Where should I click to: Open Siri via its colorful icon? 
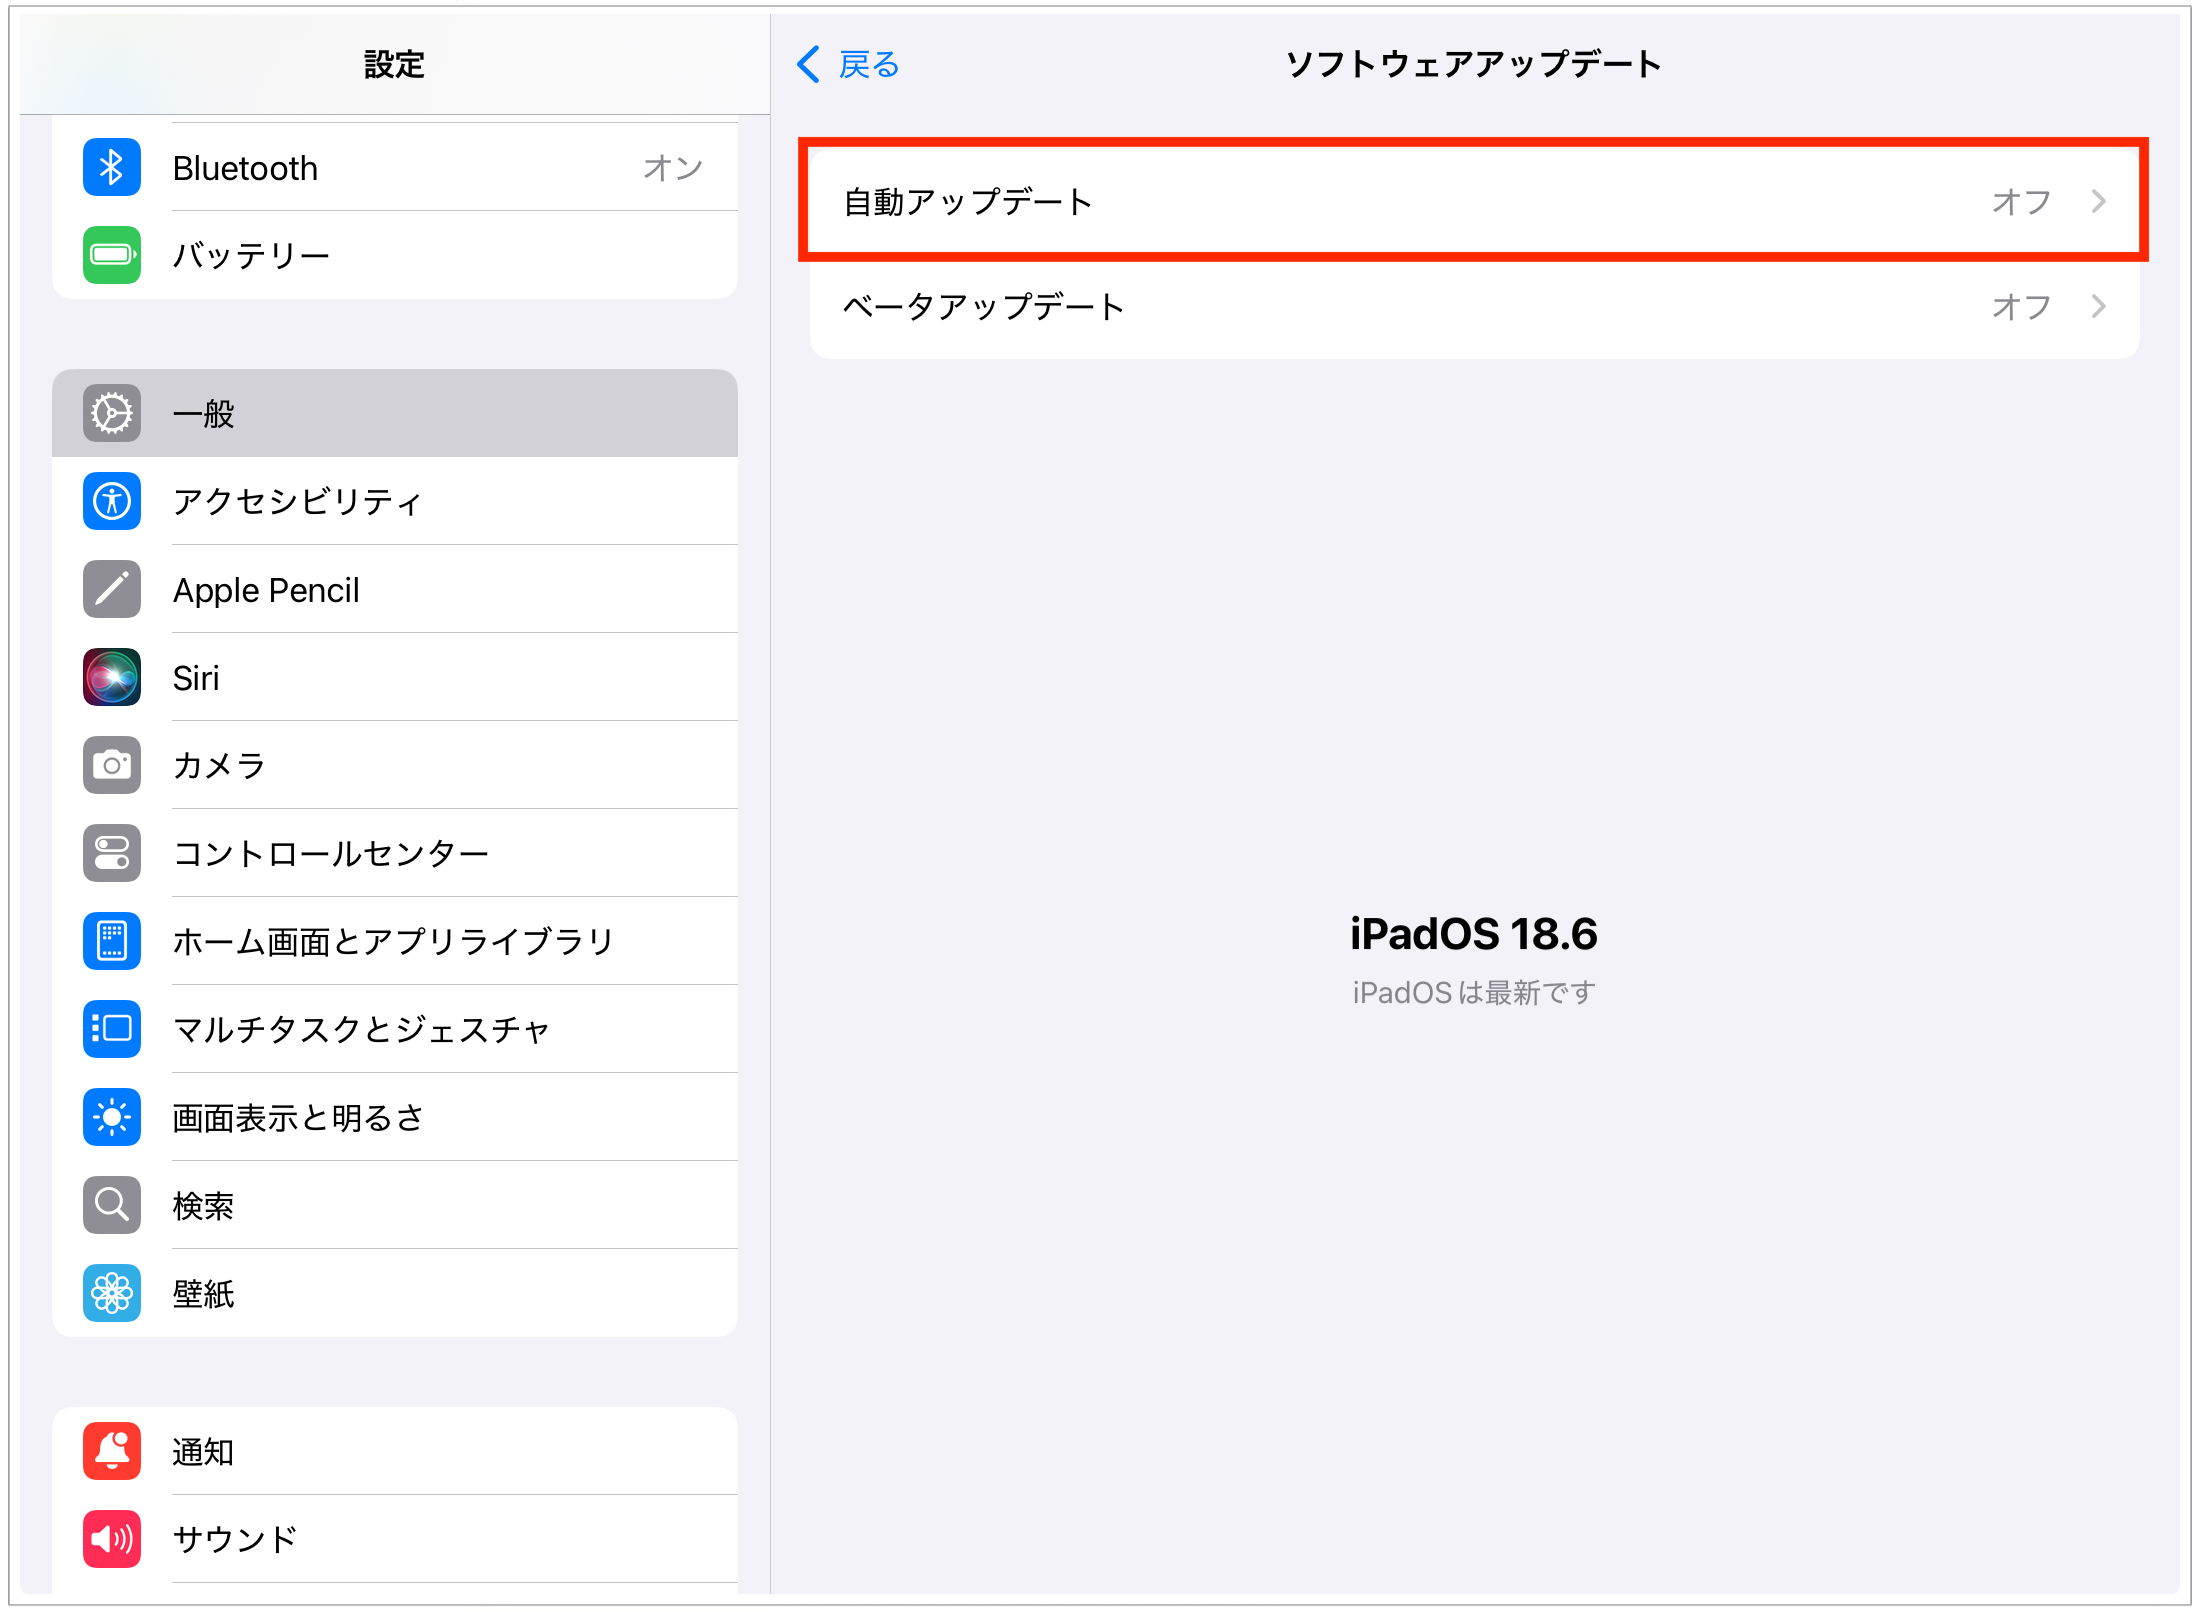(x=111, y=677)
